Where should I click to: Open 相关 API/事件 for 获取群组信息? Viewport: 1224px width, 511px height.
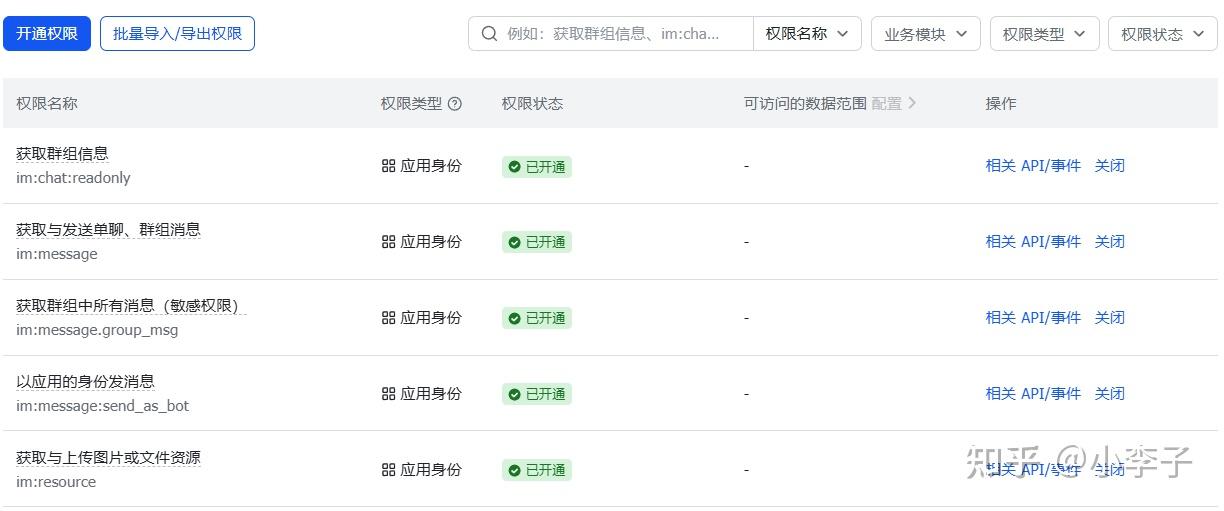point(1033,166)
